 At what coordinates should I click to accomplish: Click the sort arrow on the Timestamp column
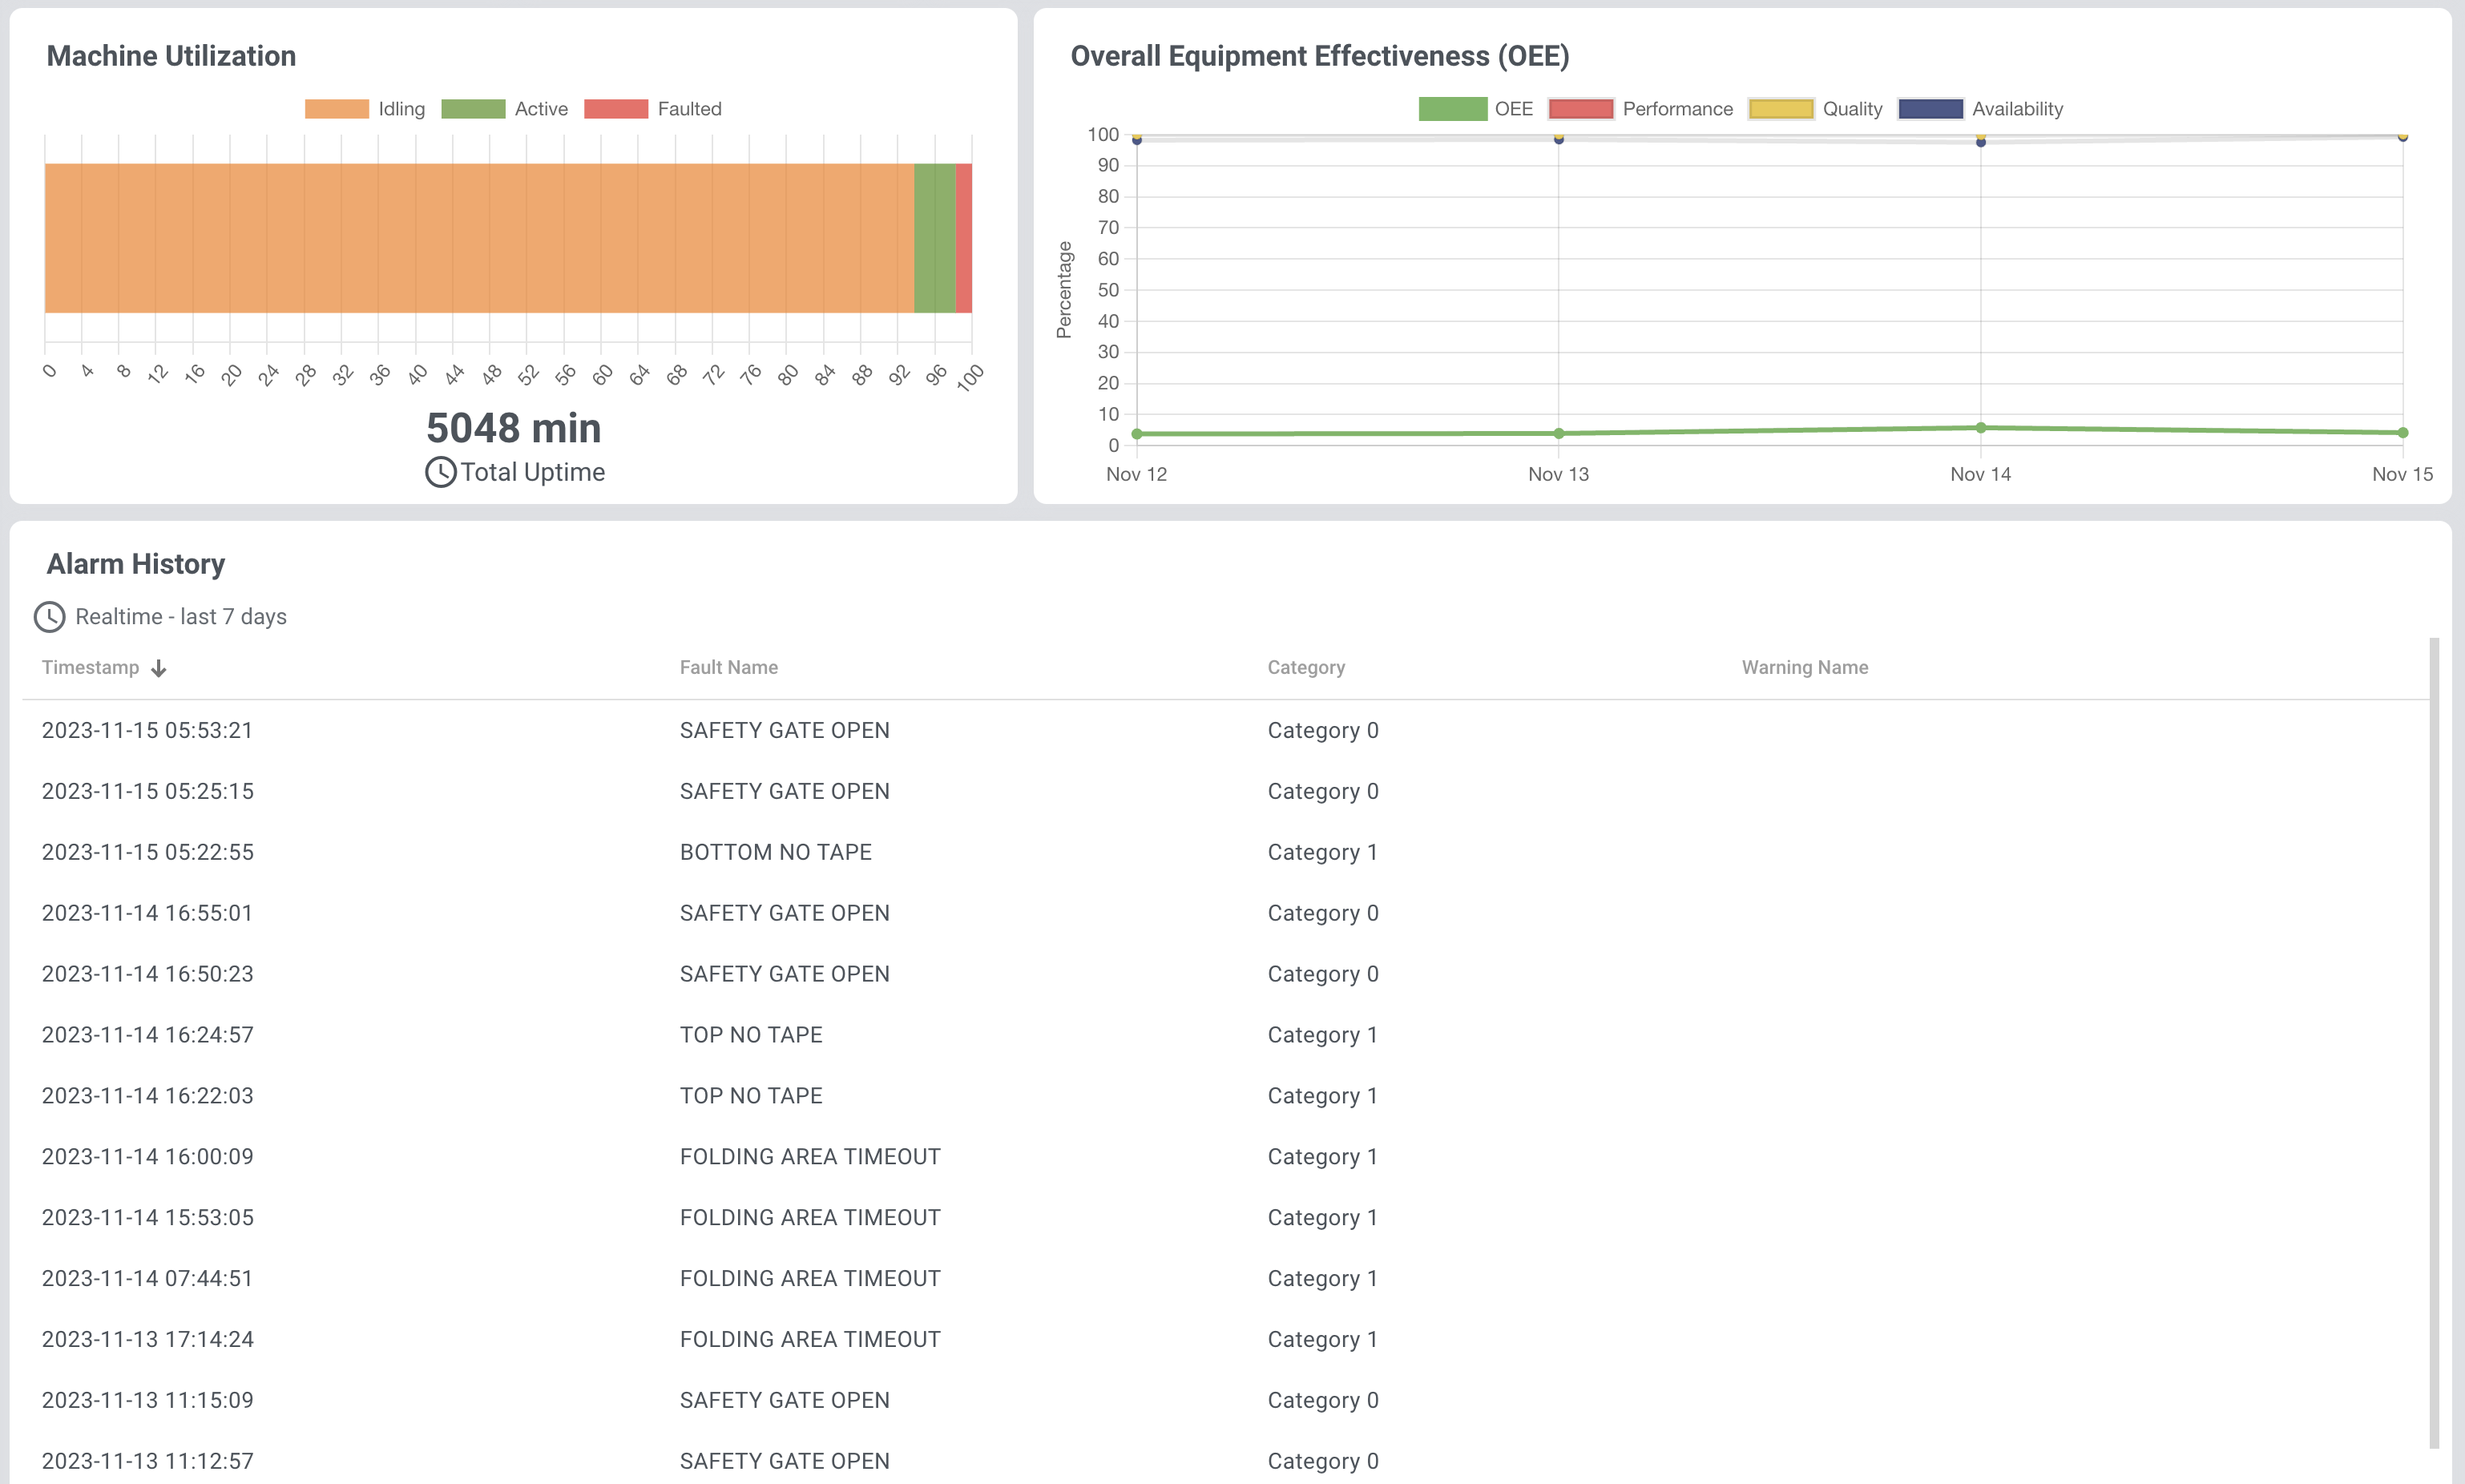click(160, 667)
